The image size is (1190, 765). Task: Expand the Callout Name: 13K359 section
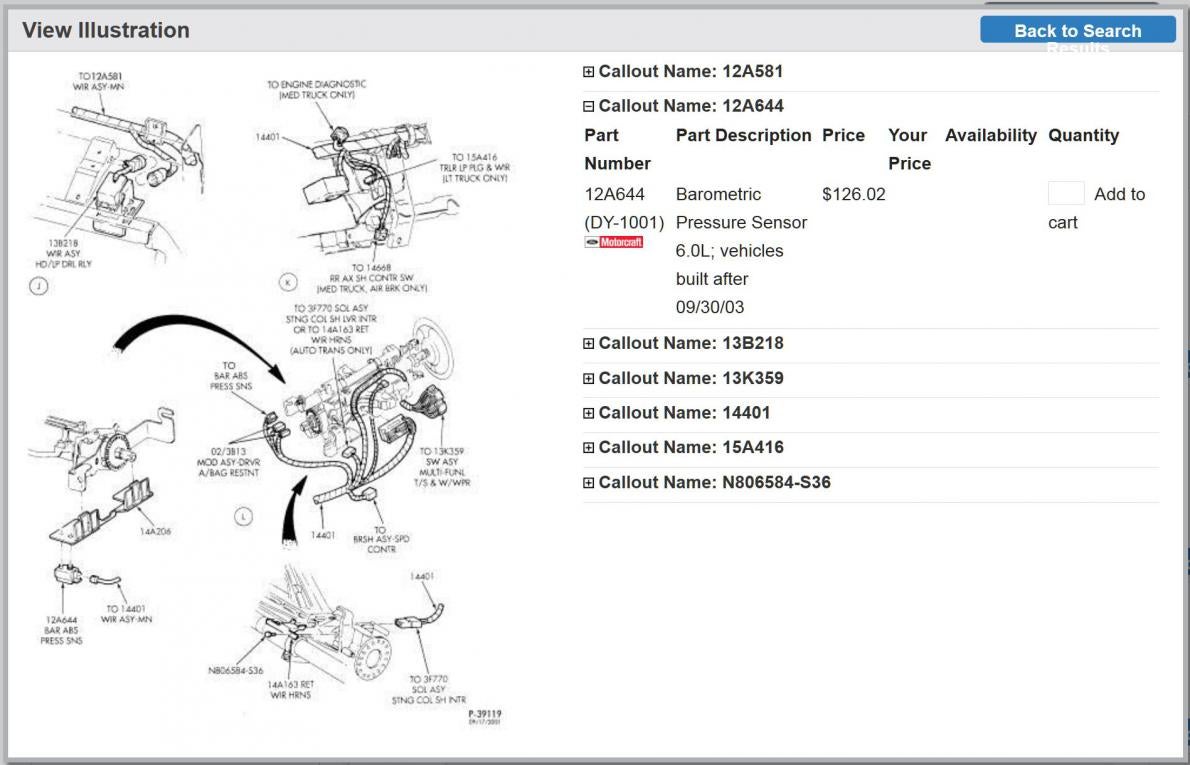588,379
